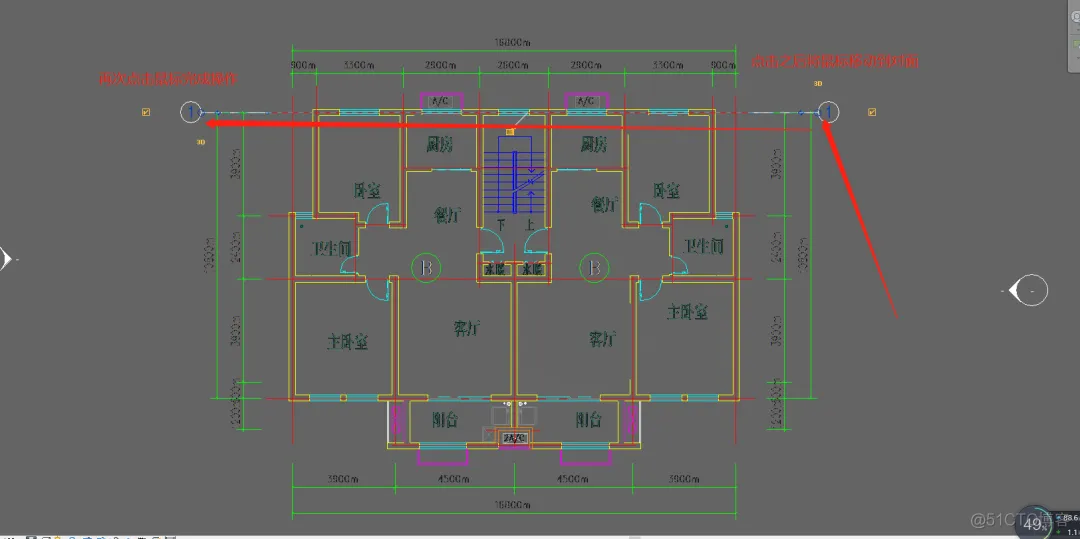The image size is (1080, 539).
Task: Select the elevation marker at the left edge of the view
Action: click(x=6, y=259)
